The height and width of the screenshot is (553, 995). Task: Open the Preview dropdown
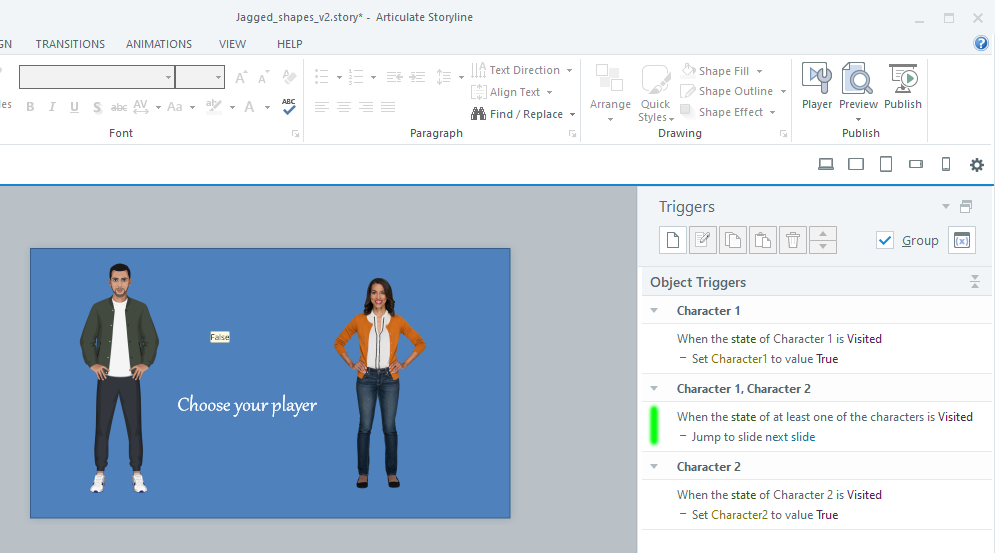pyautogui.click(x=858, y=119)
